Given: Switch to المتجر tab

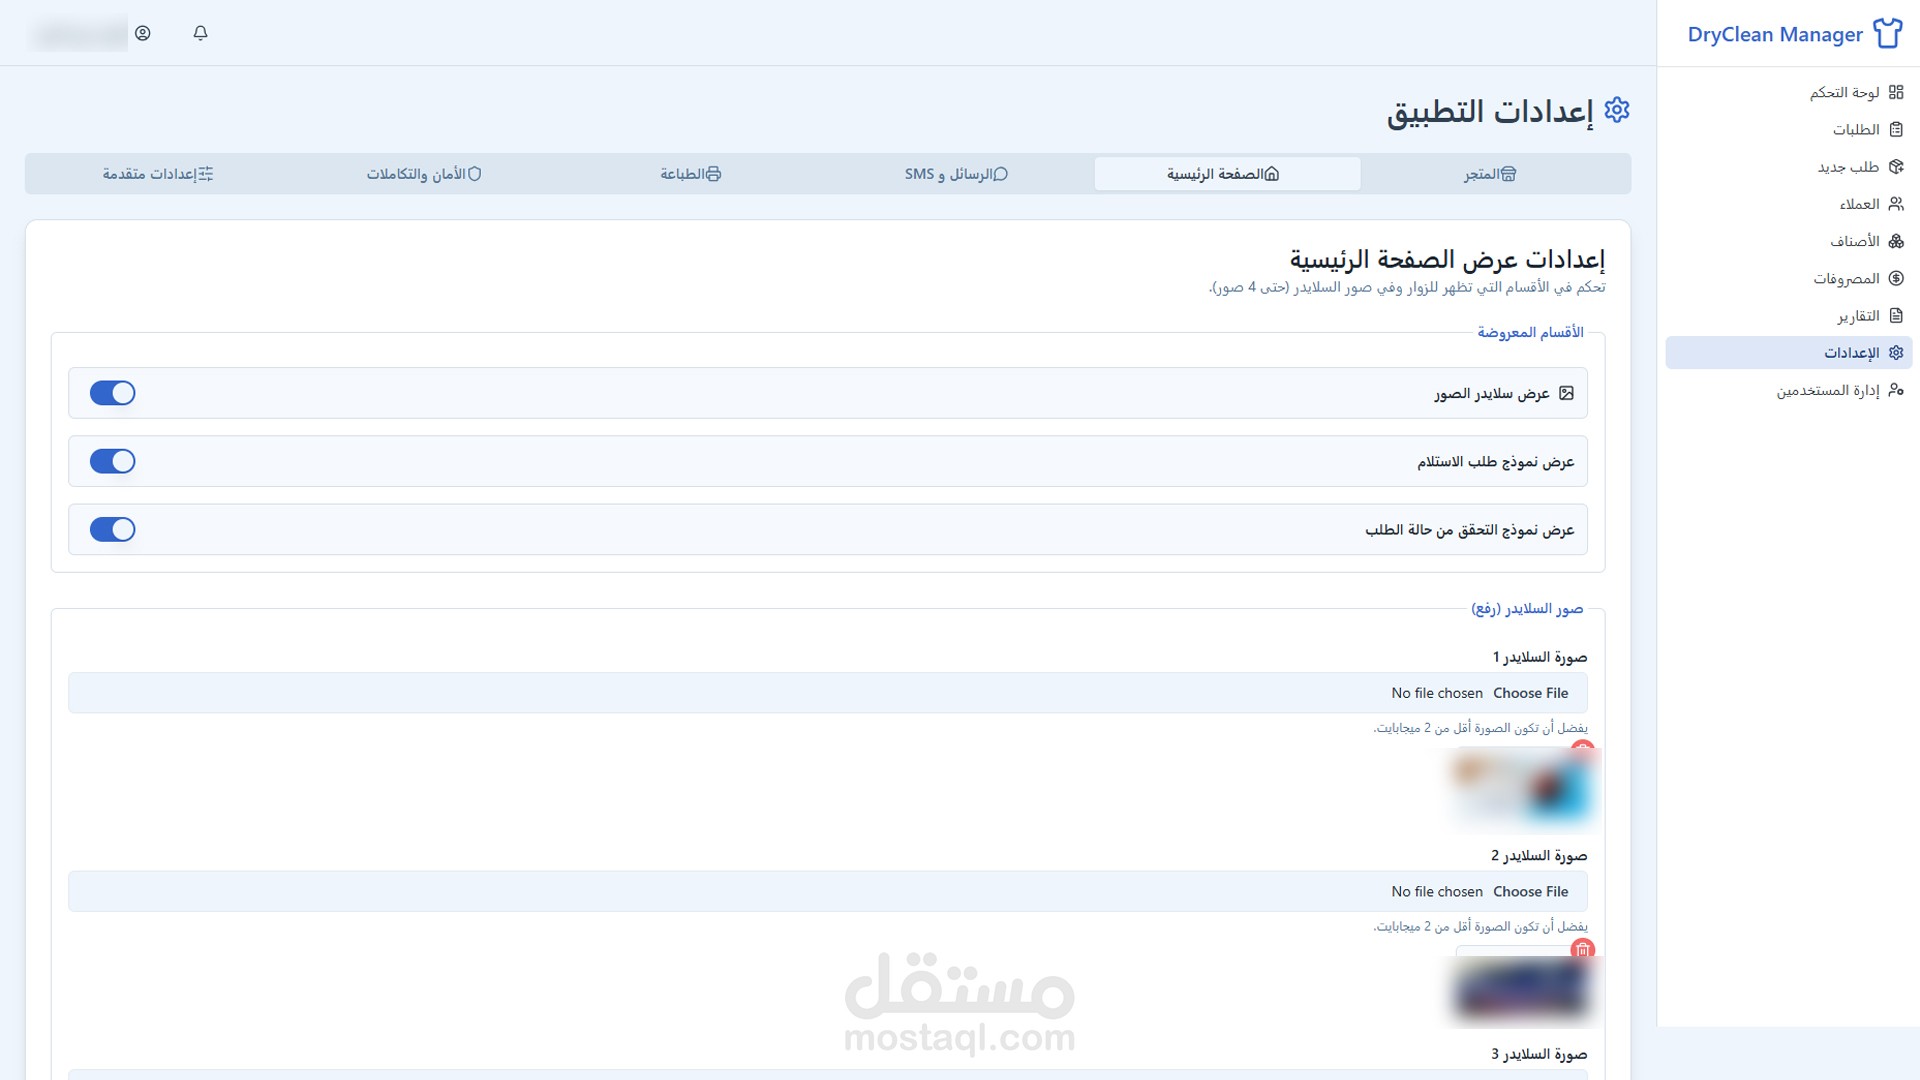Looking at the screenshot, I should coord(1490,174).
